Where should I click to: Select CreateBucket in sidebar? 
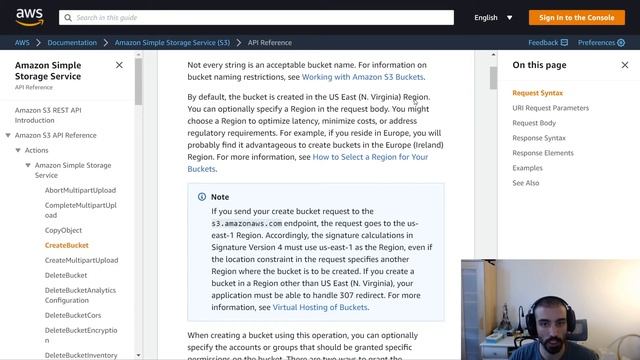[67, 245]
